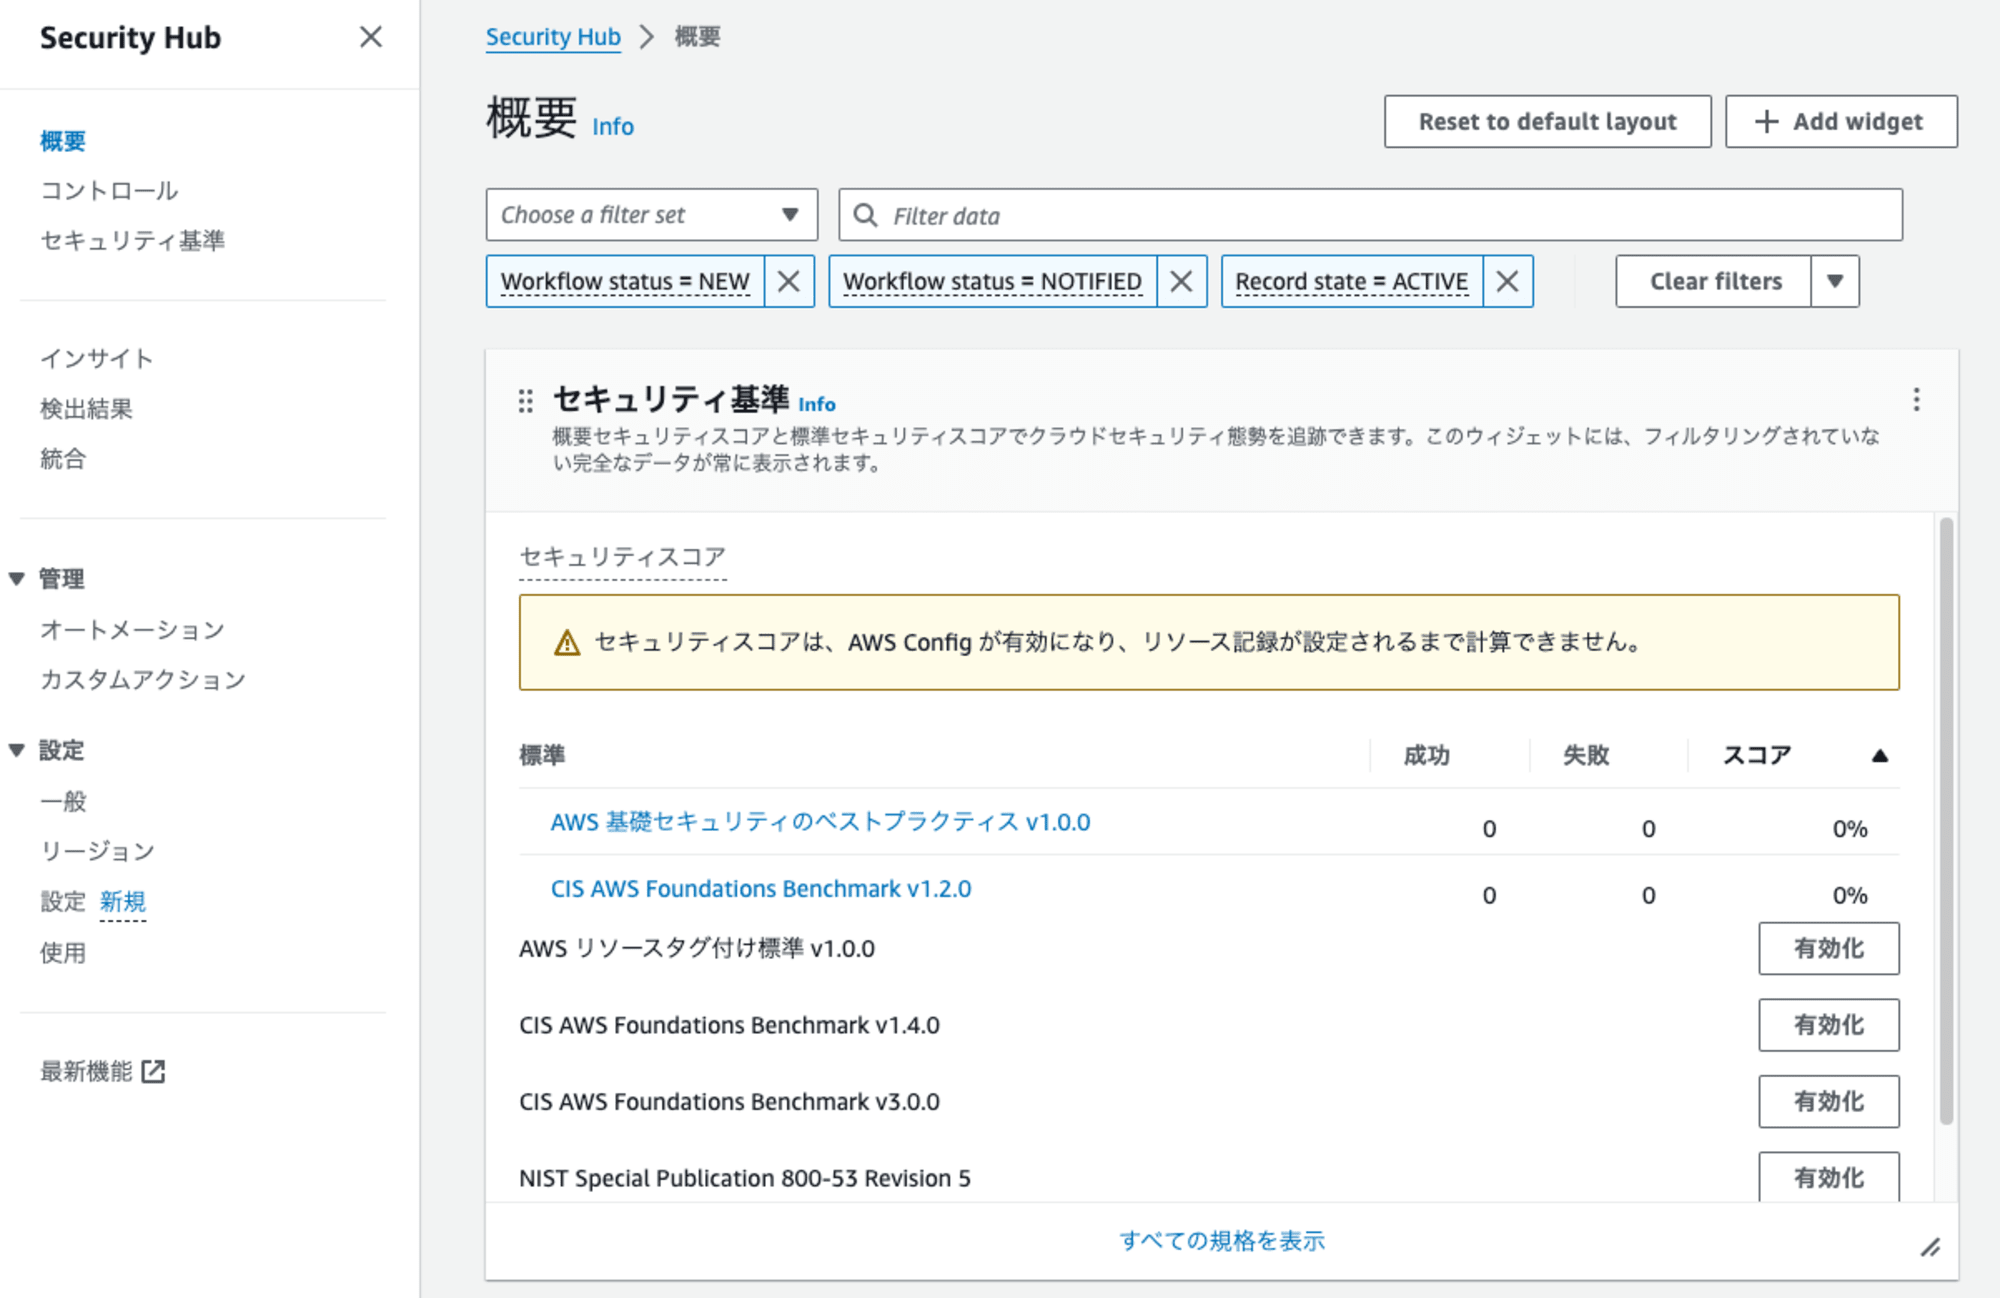This screenshot has height=1298, width=2000.
Task: Sort by スコア using the arrow icon
Action: click(1880, 756)
